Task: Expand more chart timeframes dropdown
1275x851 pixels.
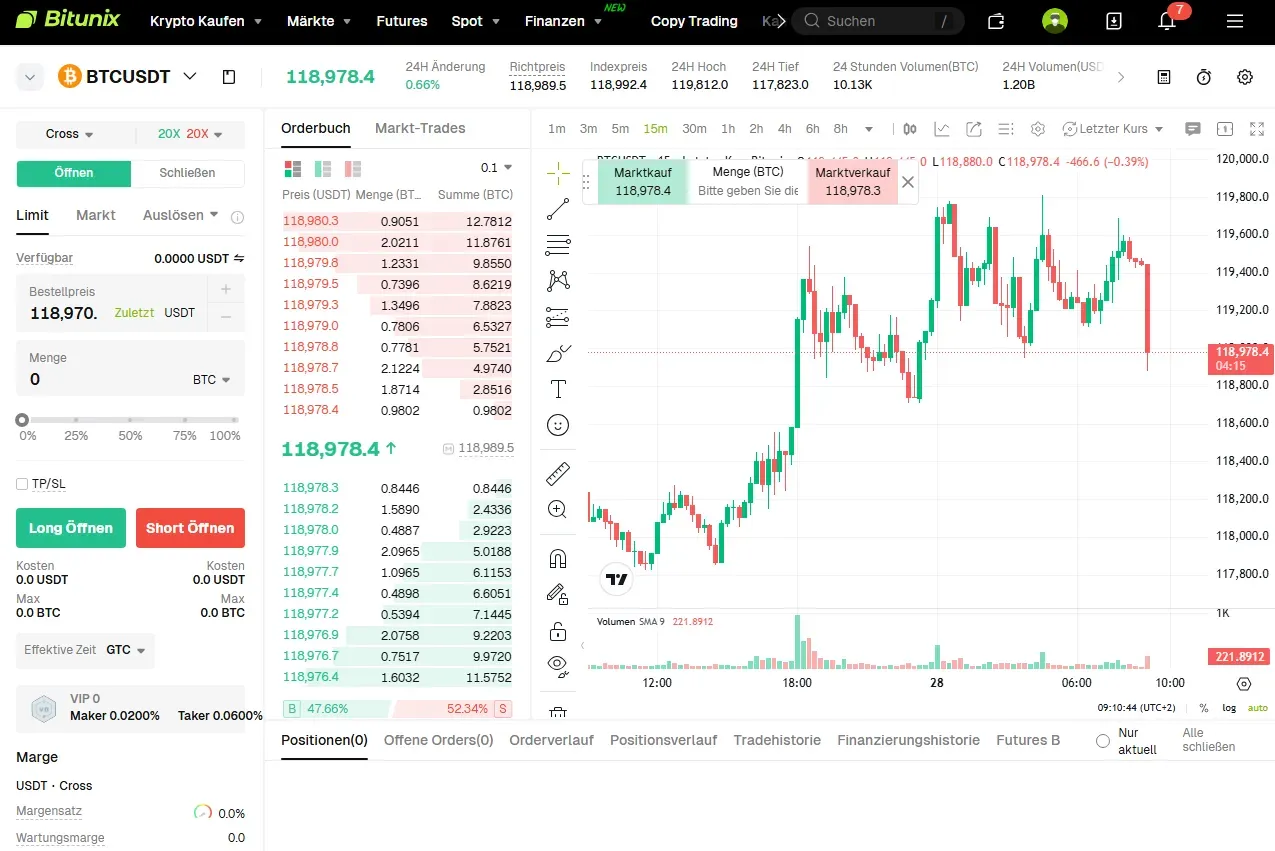Action: pos(869,129)
